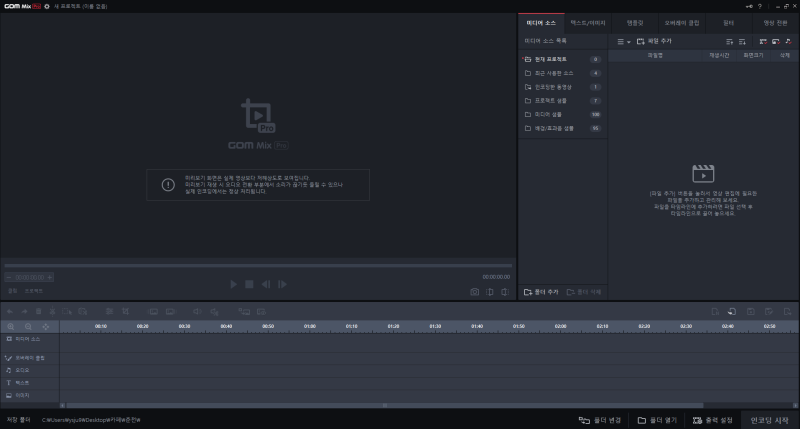
Task: Sort media list descending icon
Action: coord(742,41)
